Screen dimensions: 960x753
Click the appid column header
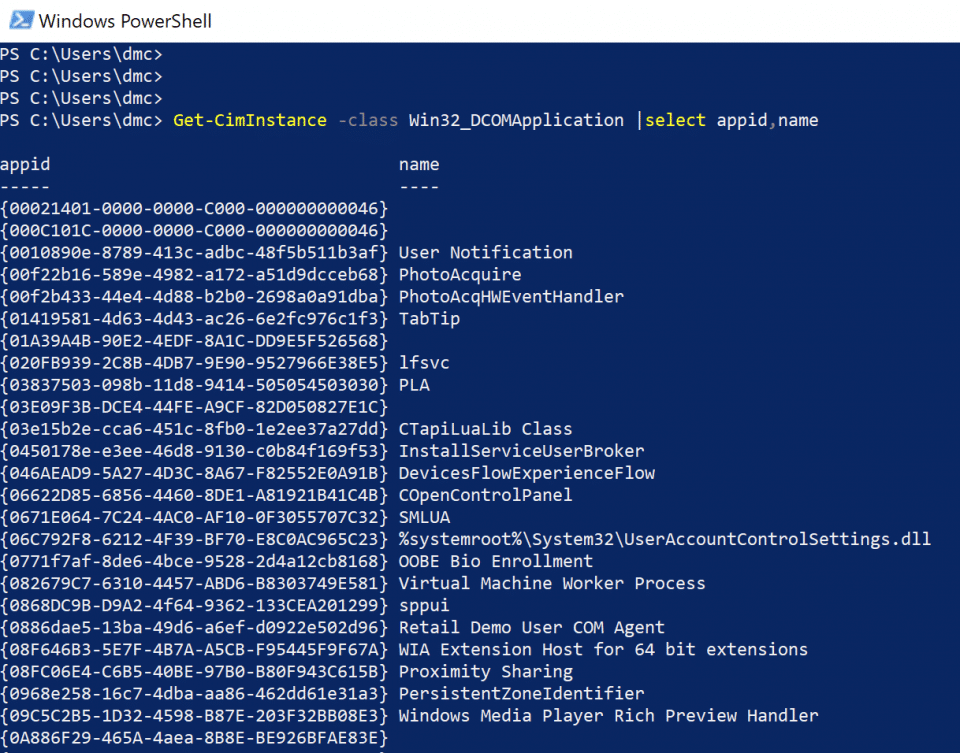tap(25, 165)
